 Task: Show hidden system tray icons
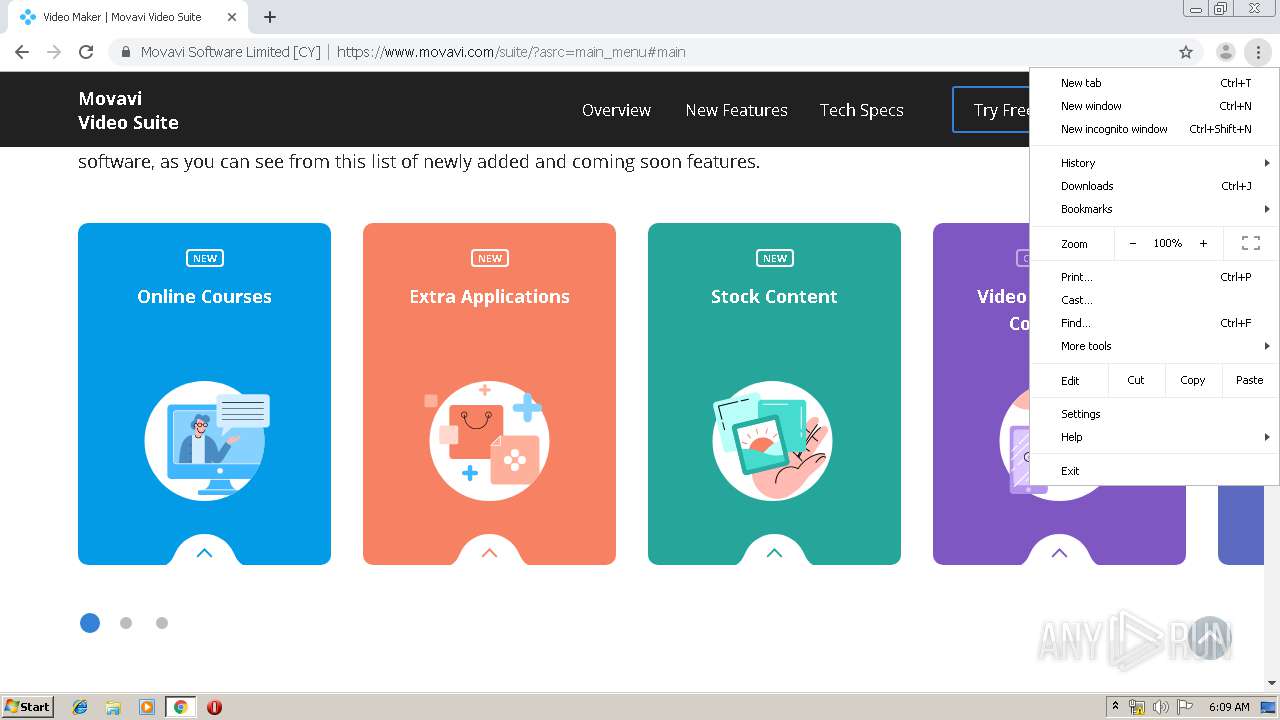click(x=1115, y=707)
